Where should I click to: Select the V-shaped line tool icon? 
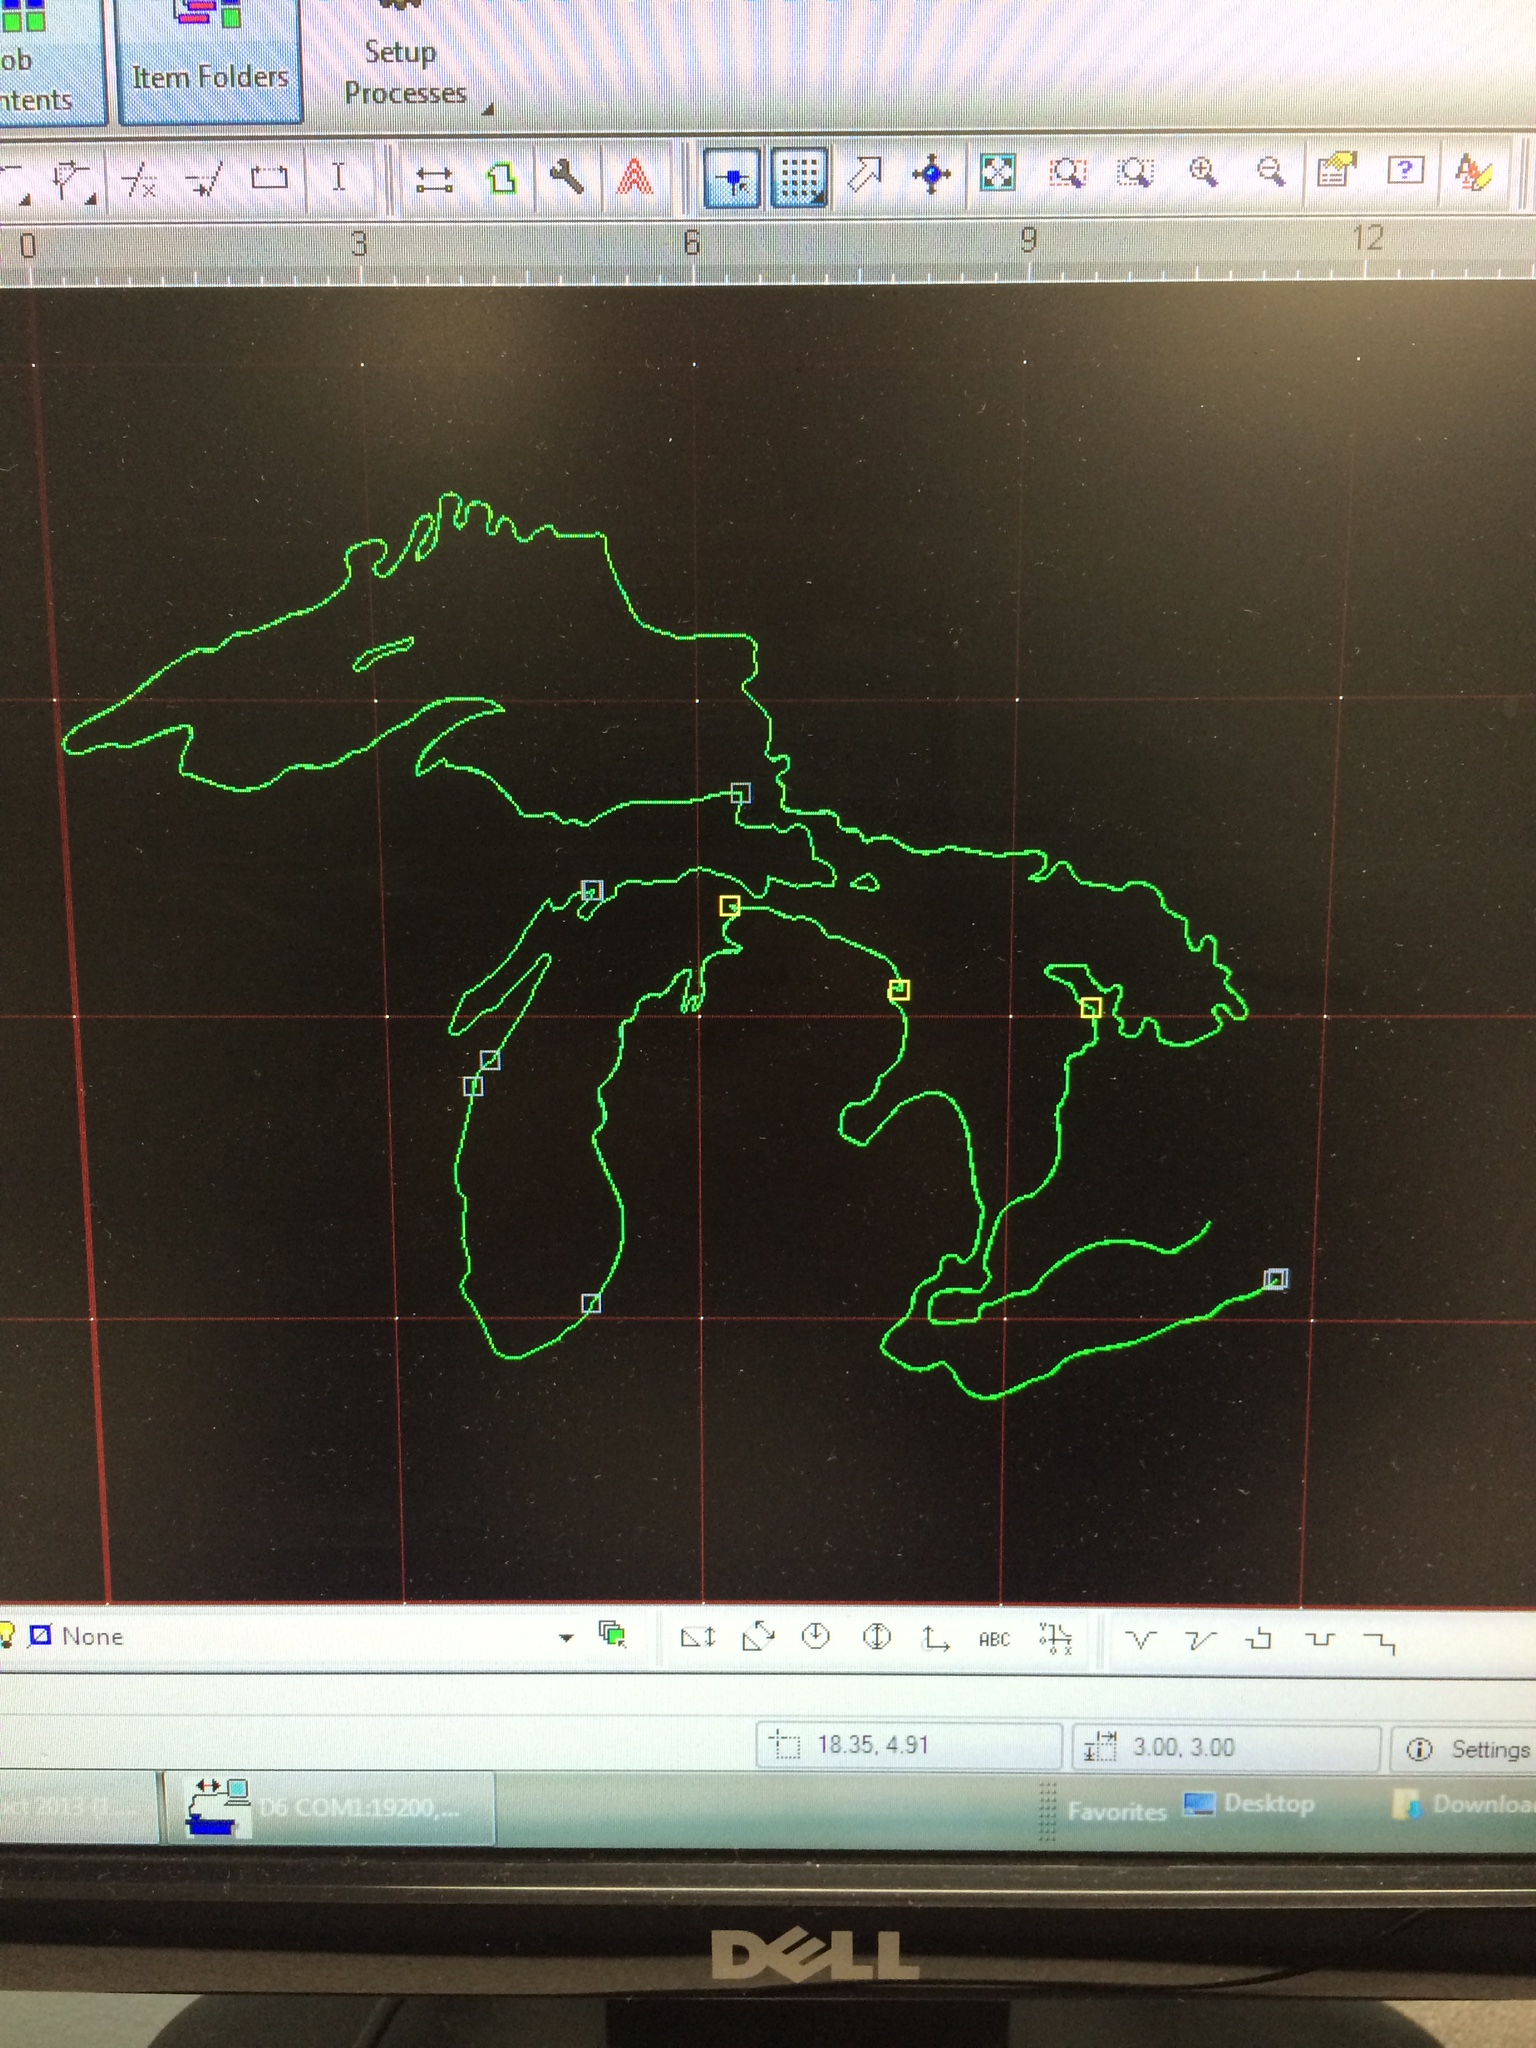1140,1639
